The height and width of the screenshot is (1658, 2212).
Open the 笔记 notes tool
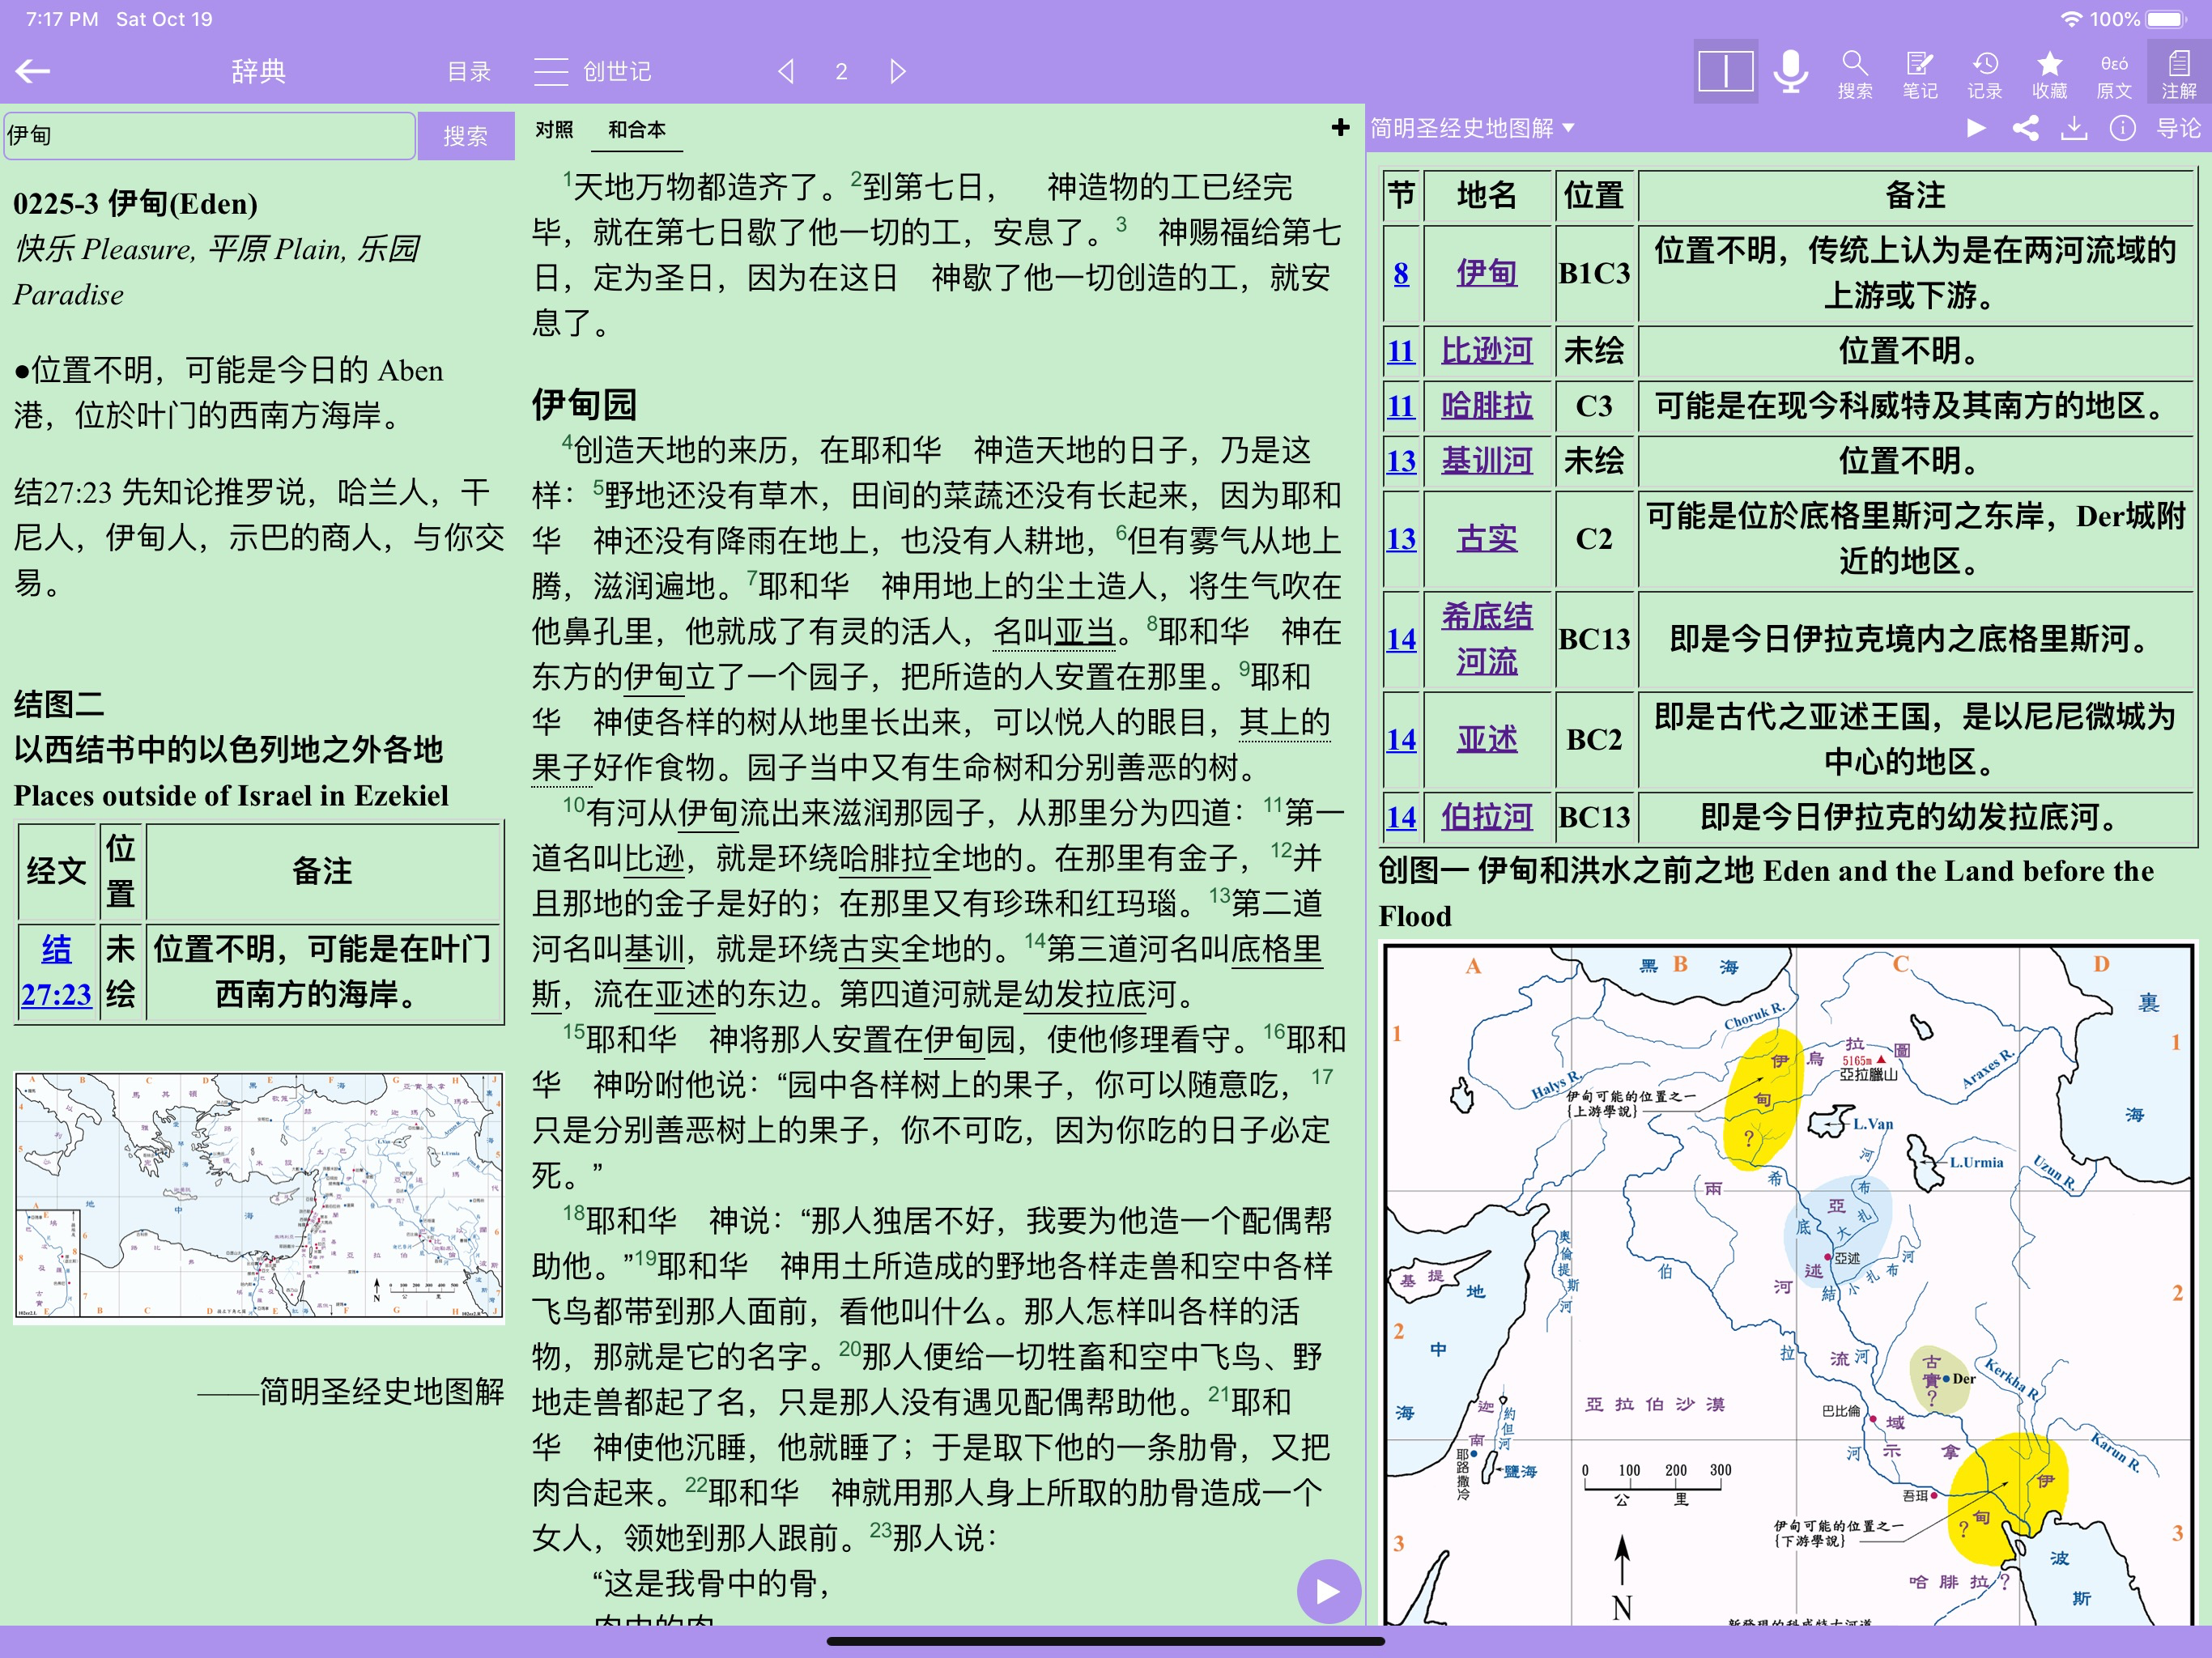[x=1919, y=74]
